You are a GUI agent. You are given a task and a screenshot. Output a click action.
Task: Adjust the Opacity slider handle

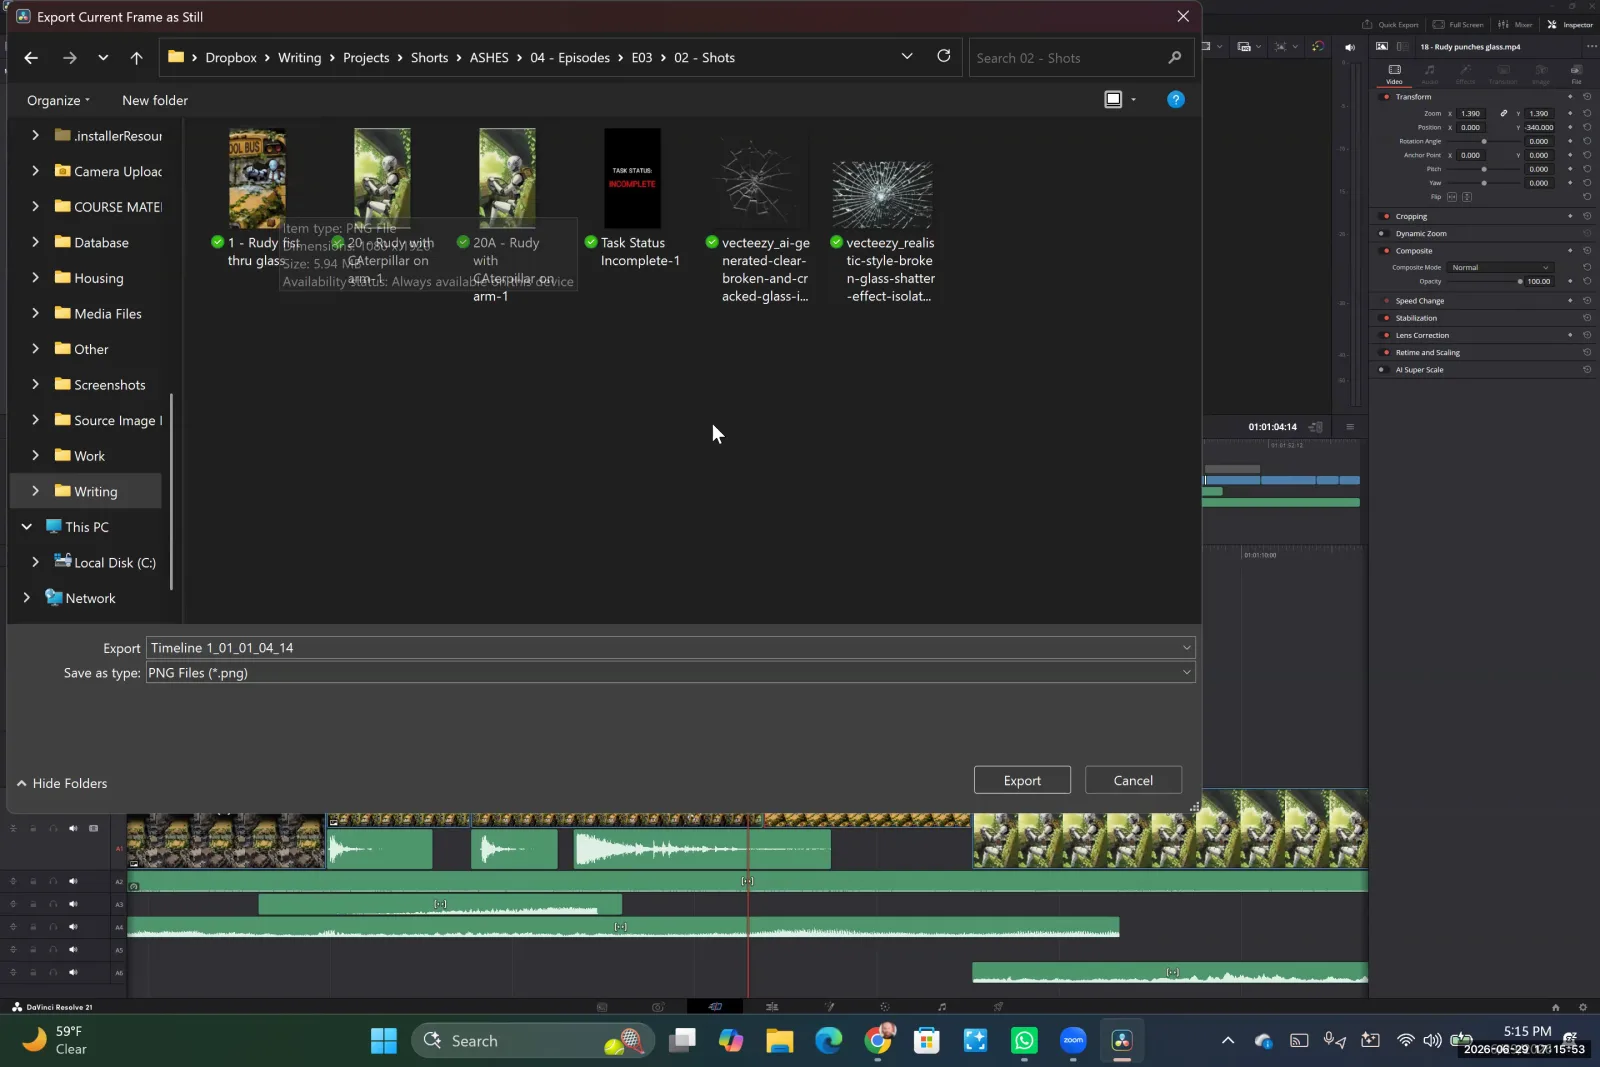click(1520, 281)
